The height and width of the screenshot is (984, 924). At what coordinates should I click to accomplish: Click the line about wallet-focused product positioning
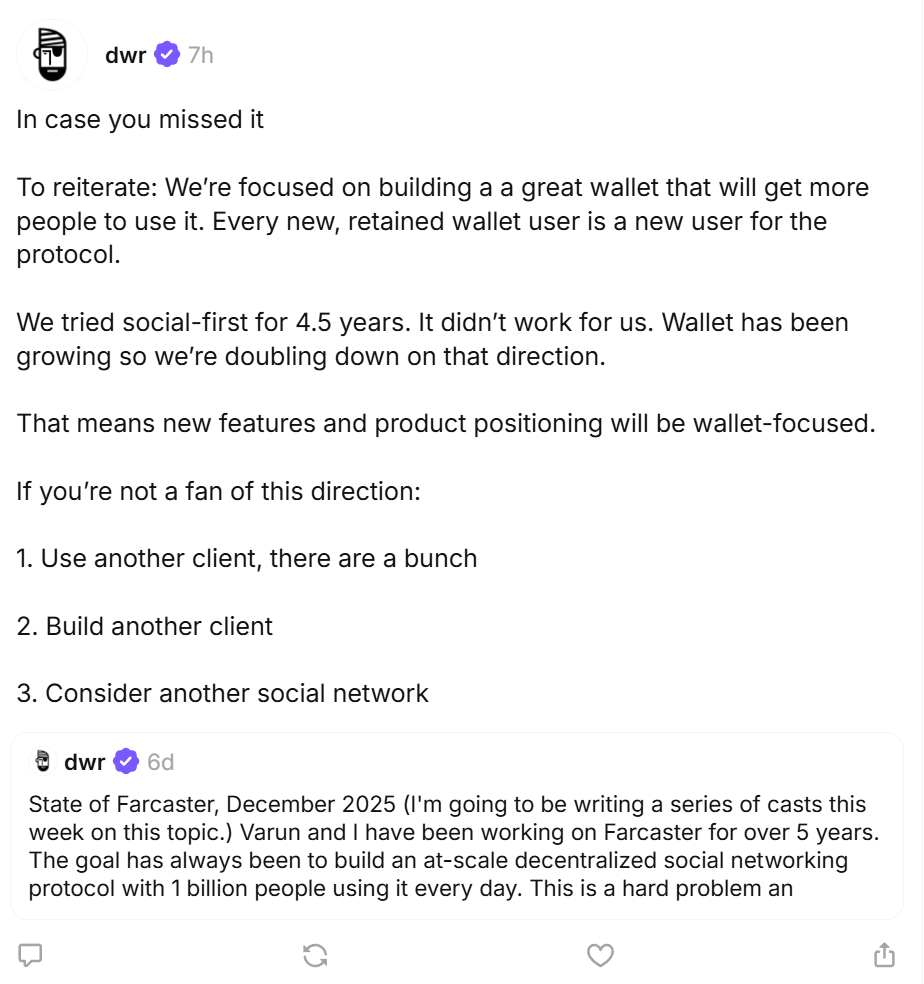pos(446,423)
